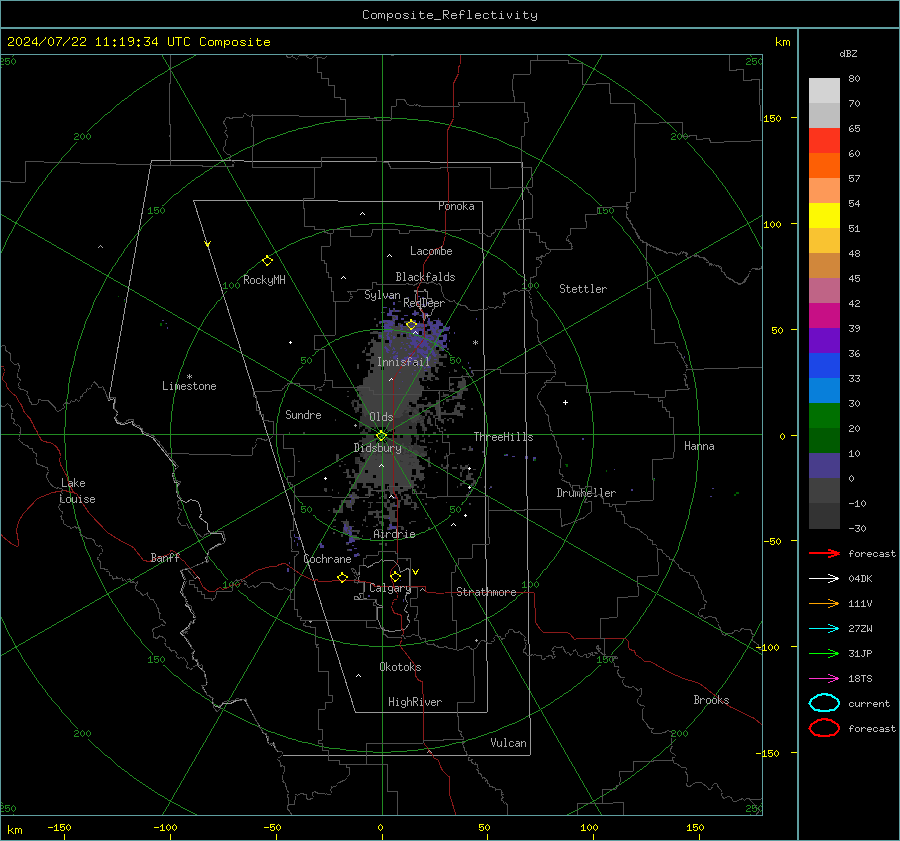Click the Strathmore city label

[x=486, y=592]
